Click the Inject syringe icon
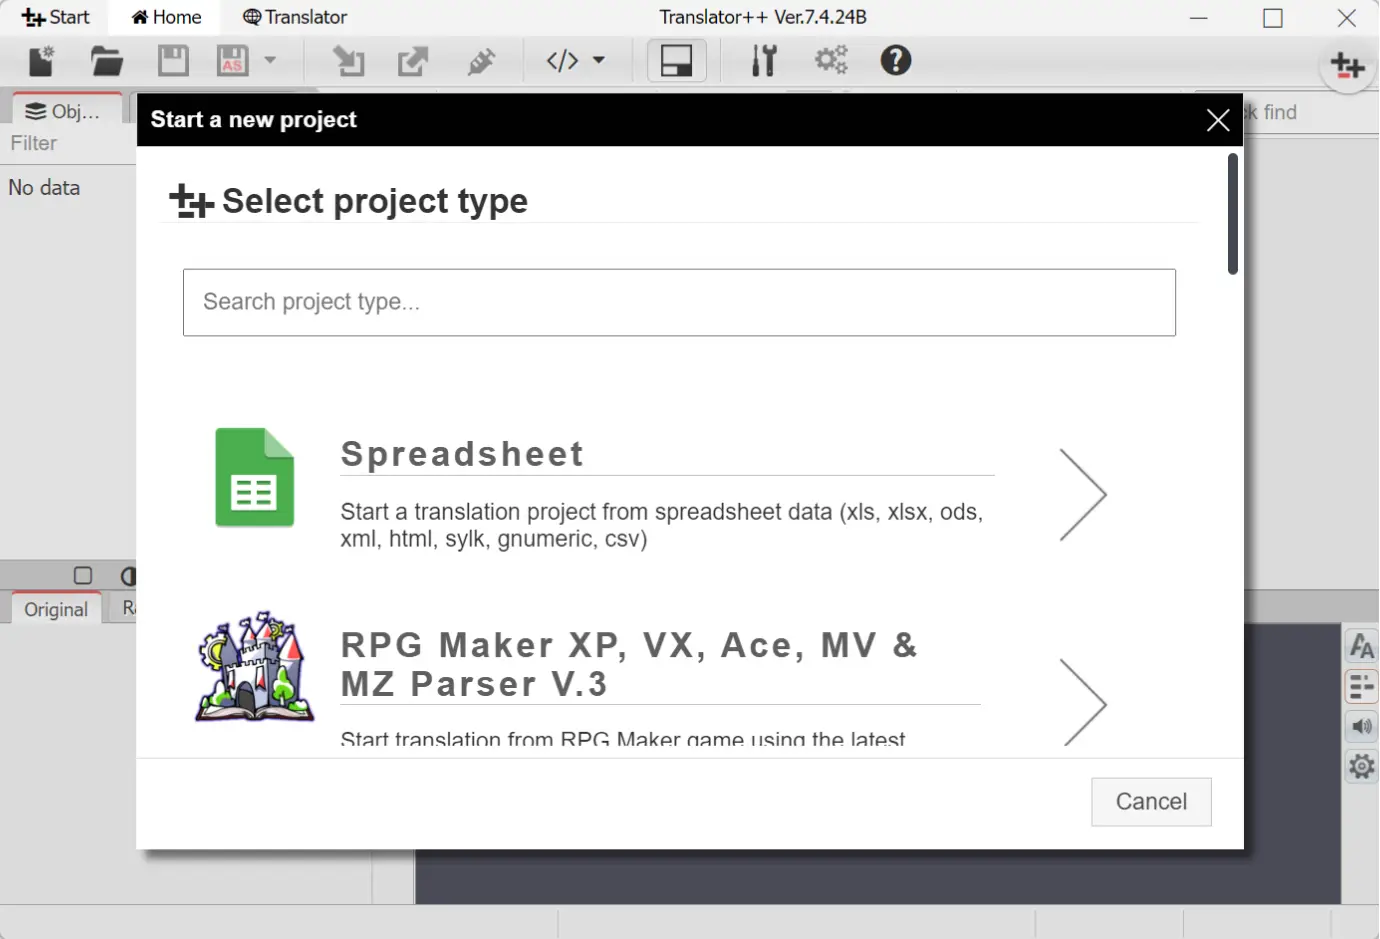 481,62
